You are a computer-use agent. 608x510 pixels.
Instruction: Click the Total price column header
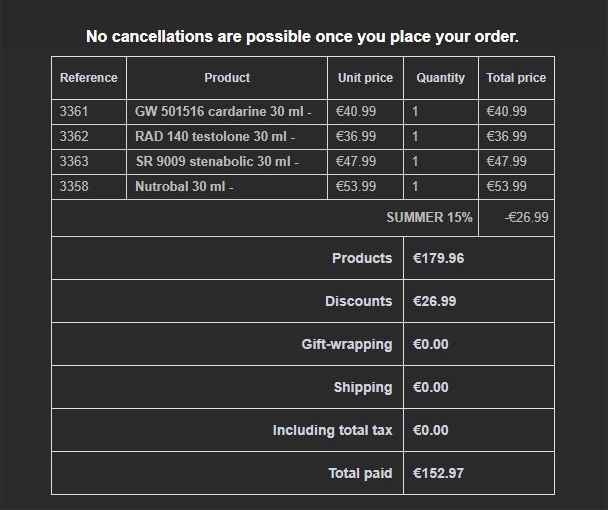click(516, 78)
